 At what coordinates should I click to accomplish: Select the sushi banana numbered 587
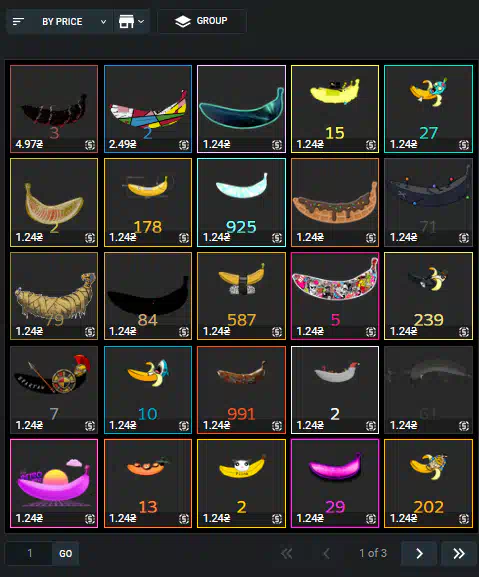point(241,296)
